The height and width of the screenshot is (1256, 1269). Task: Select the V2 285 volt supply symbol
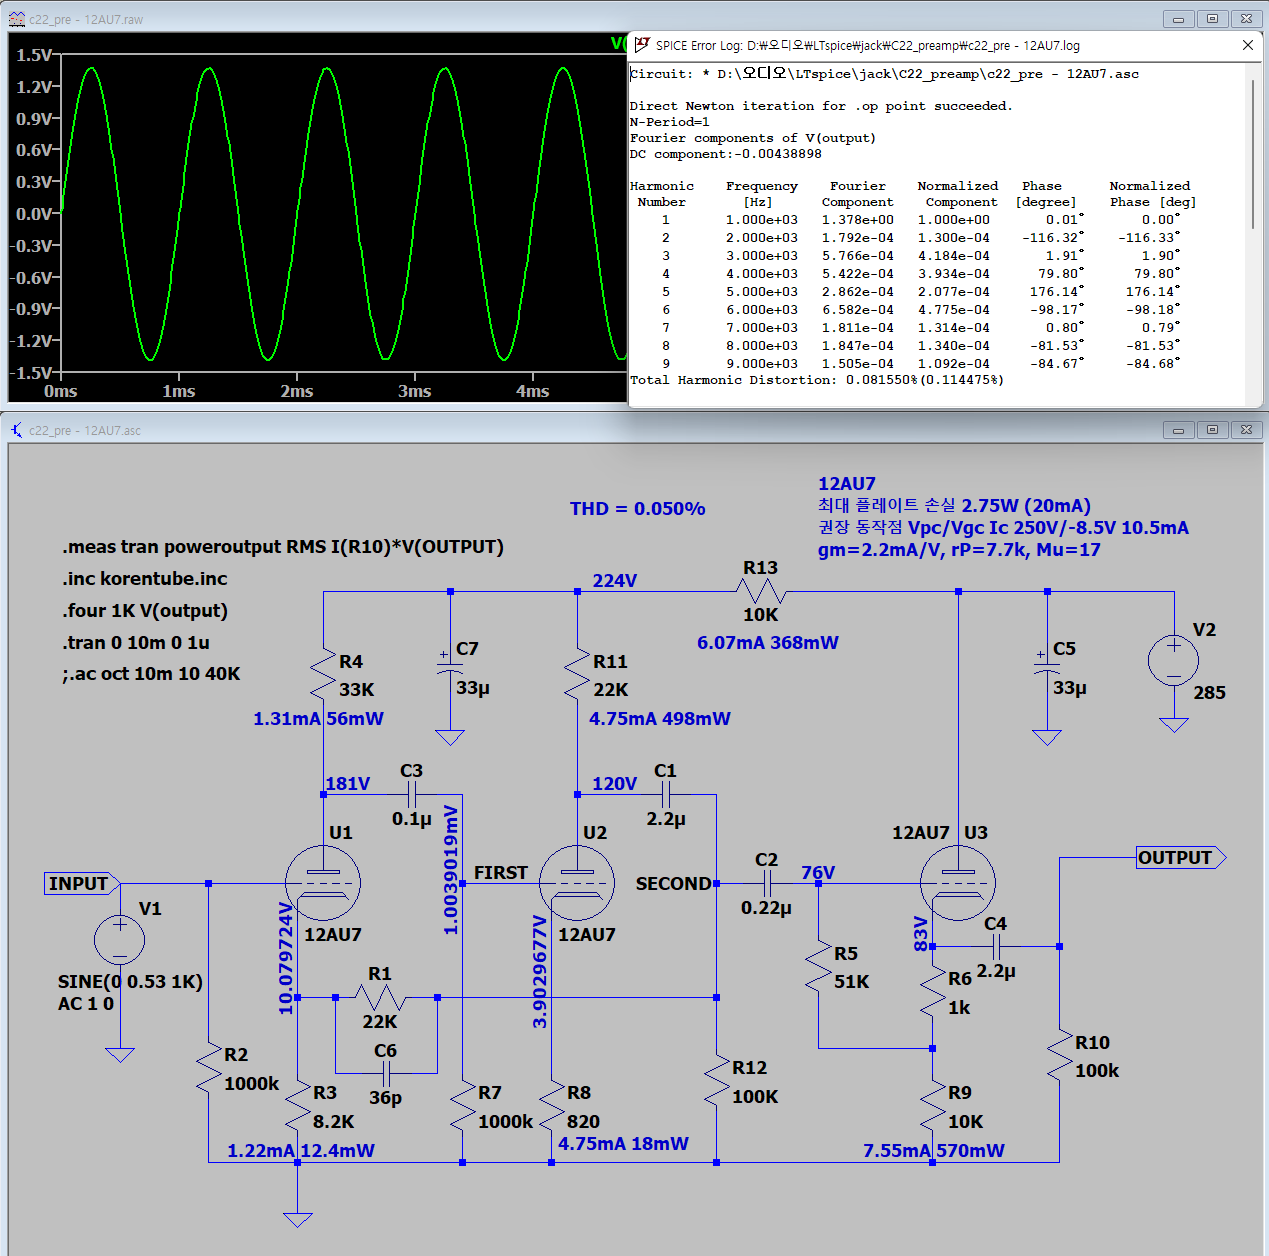(x=1174, y=661)
